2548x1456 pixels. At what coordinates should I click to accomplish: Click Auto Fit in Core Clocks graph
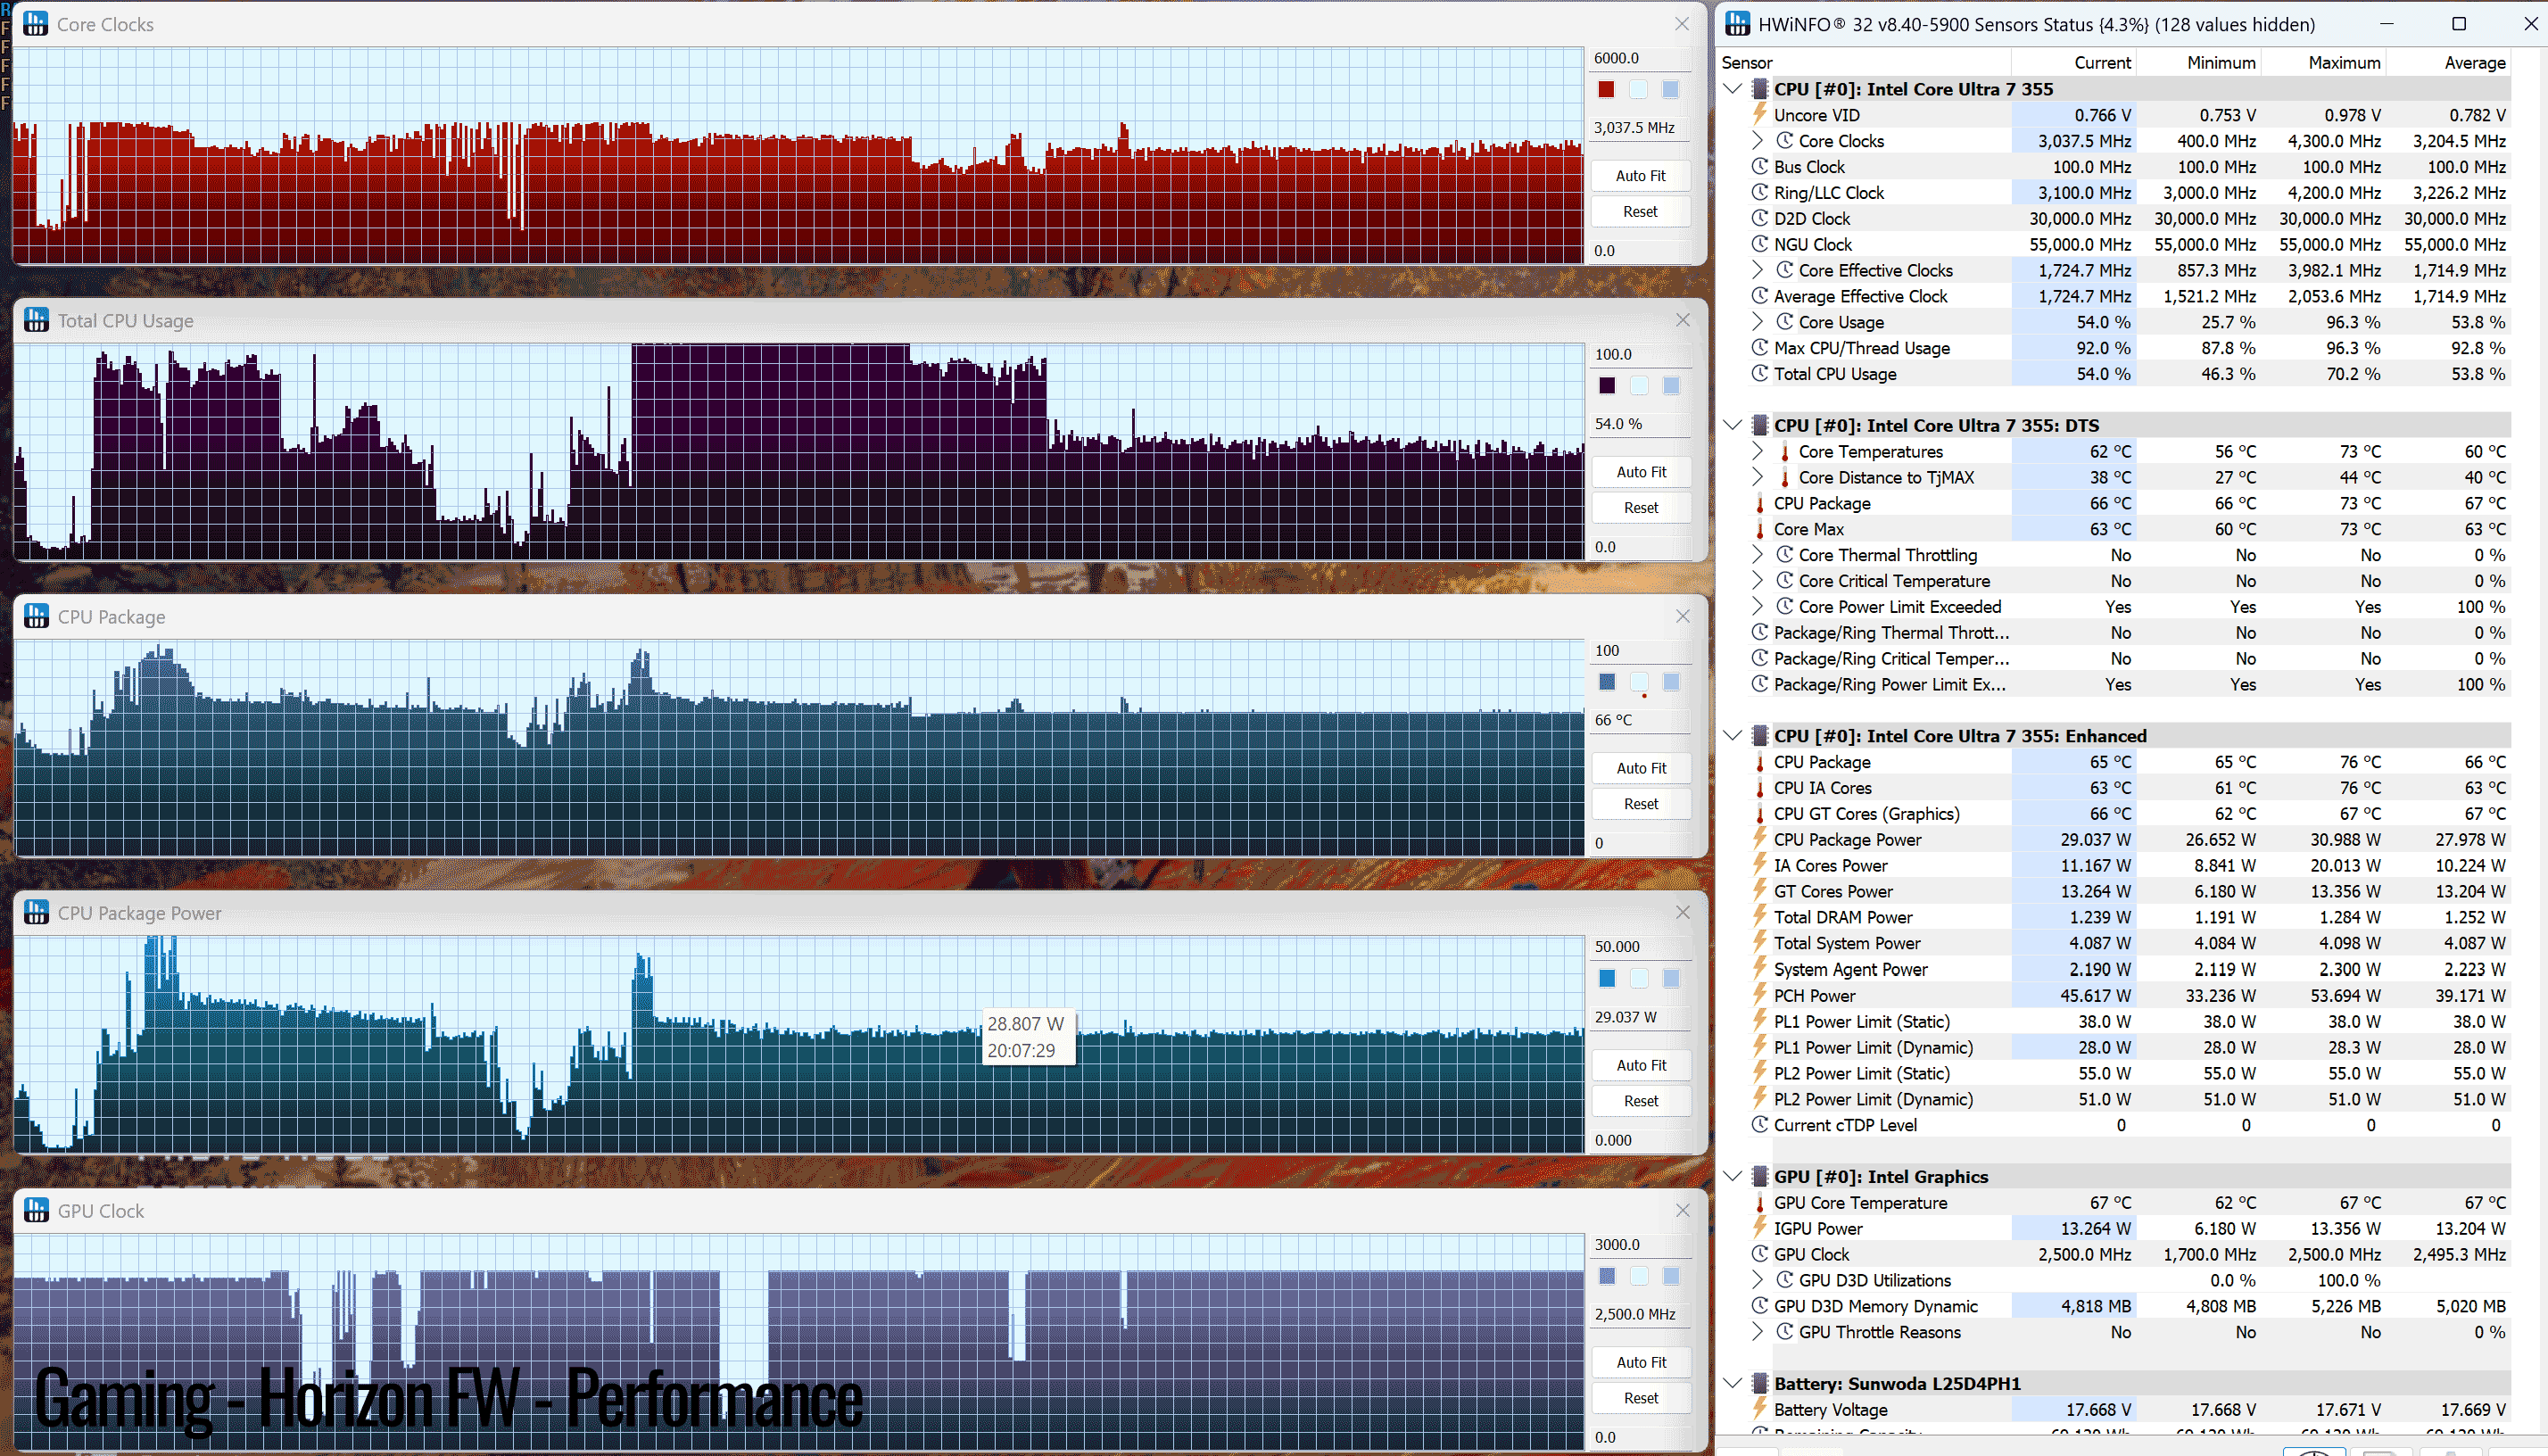[1640, 176]
